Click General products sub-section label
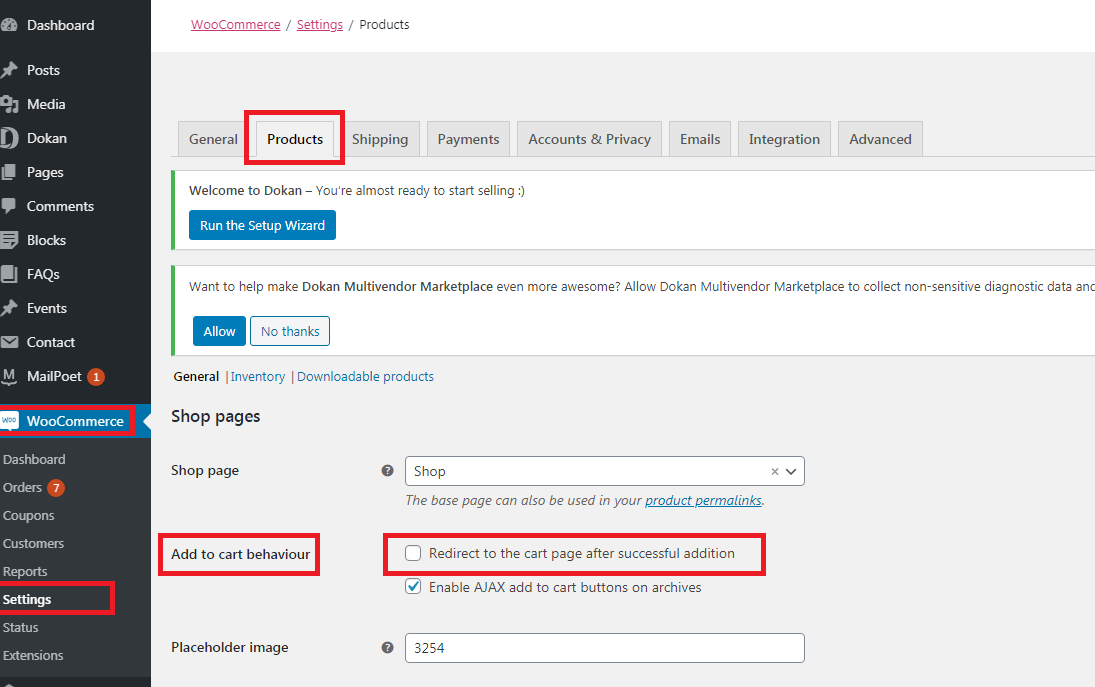The width and height of the screenshot is (1095, 687). 196,376
